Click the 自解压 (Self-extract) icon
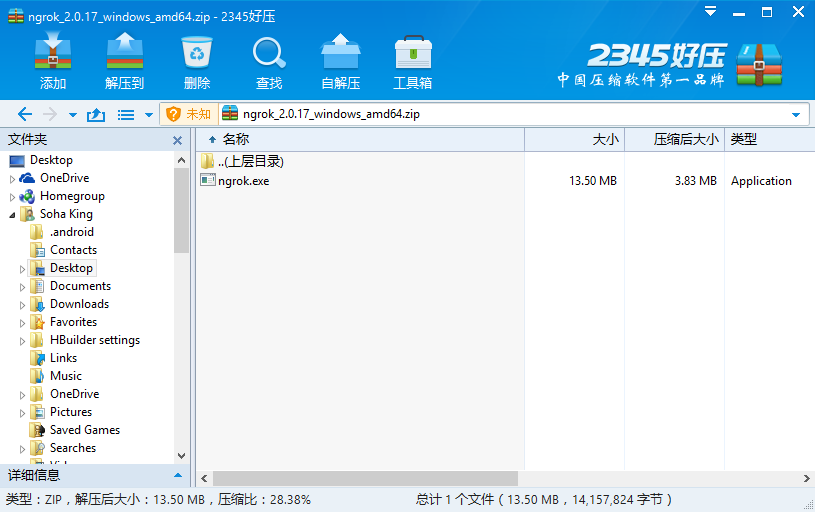 pyautogui.click(x=340, y=61)
